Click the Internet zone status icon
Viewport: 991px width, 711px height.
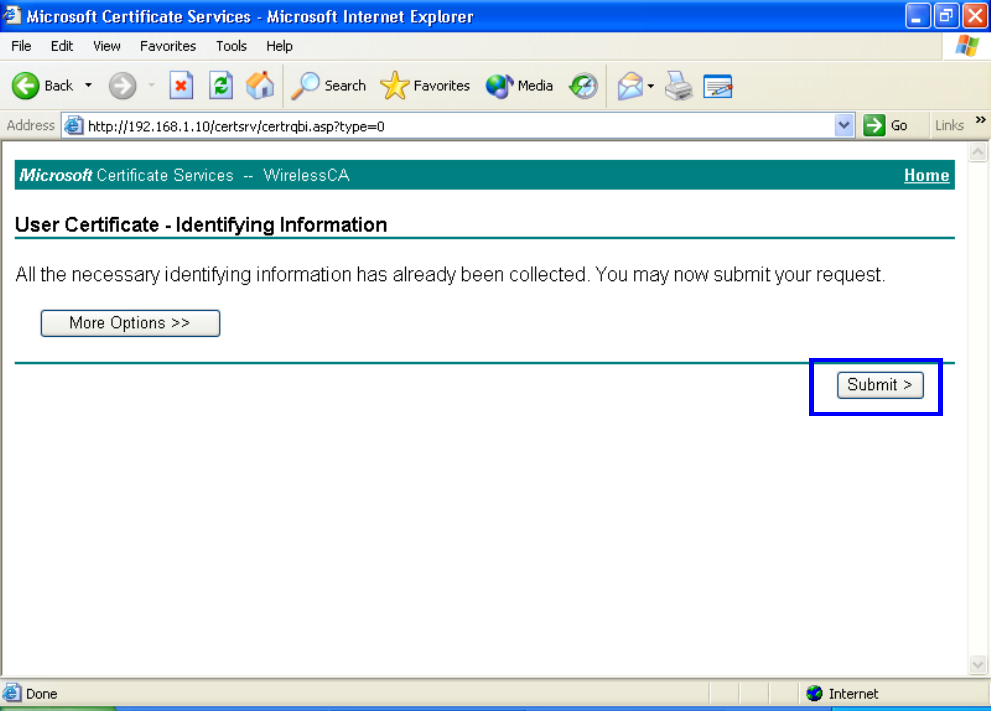[814, 693]
